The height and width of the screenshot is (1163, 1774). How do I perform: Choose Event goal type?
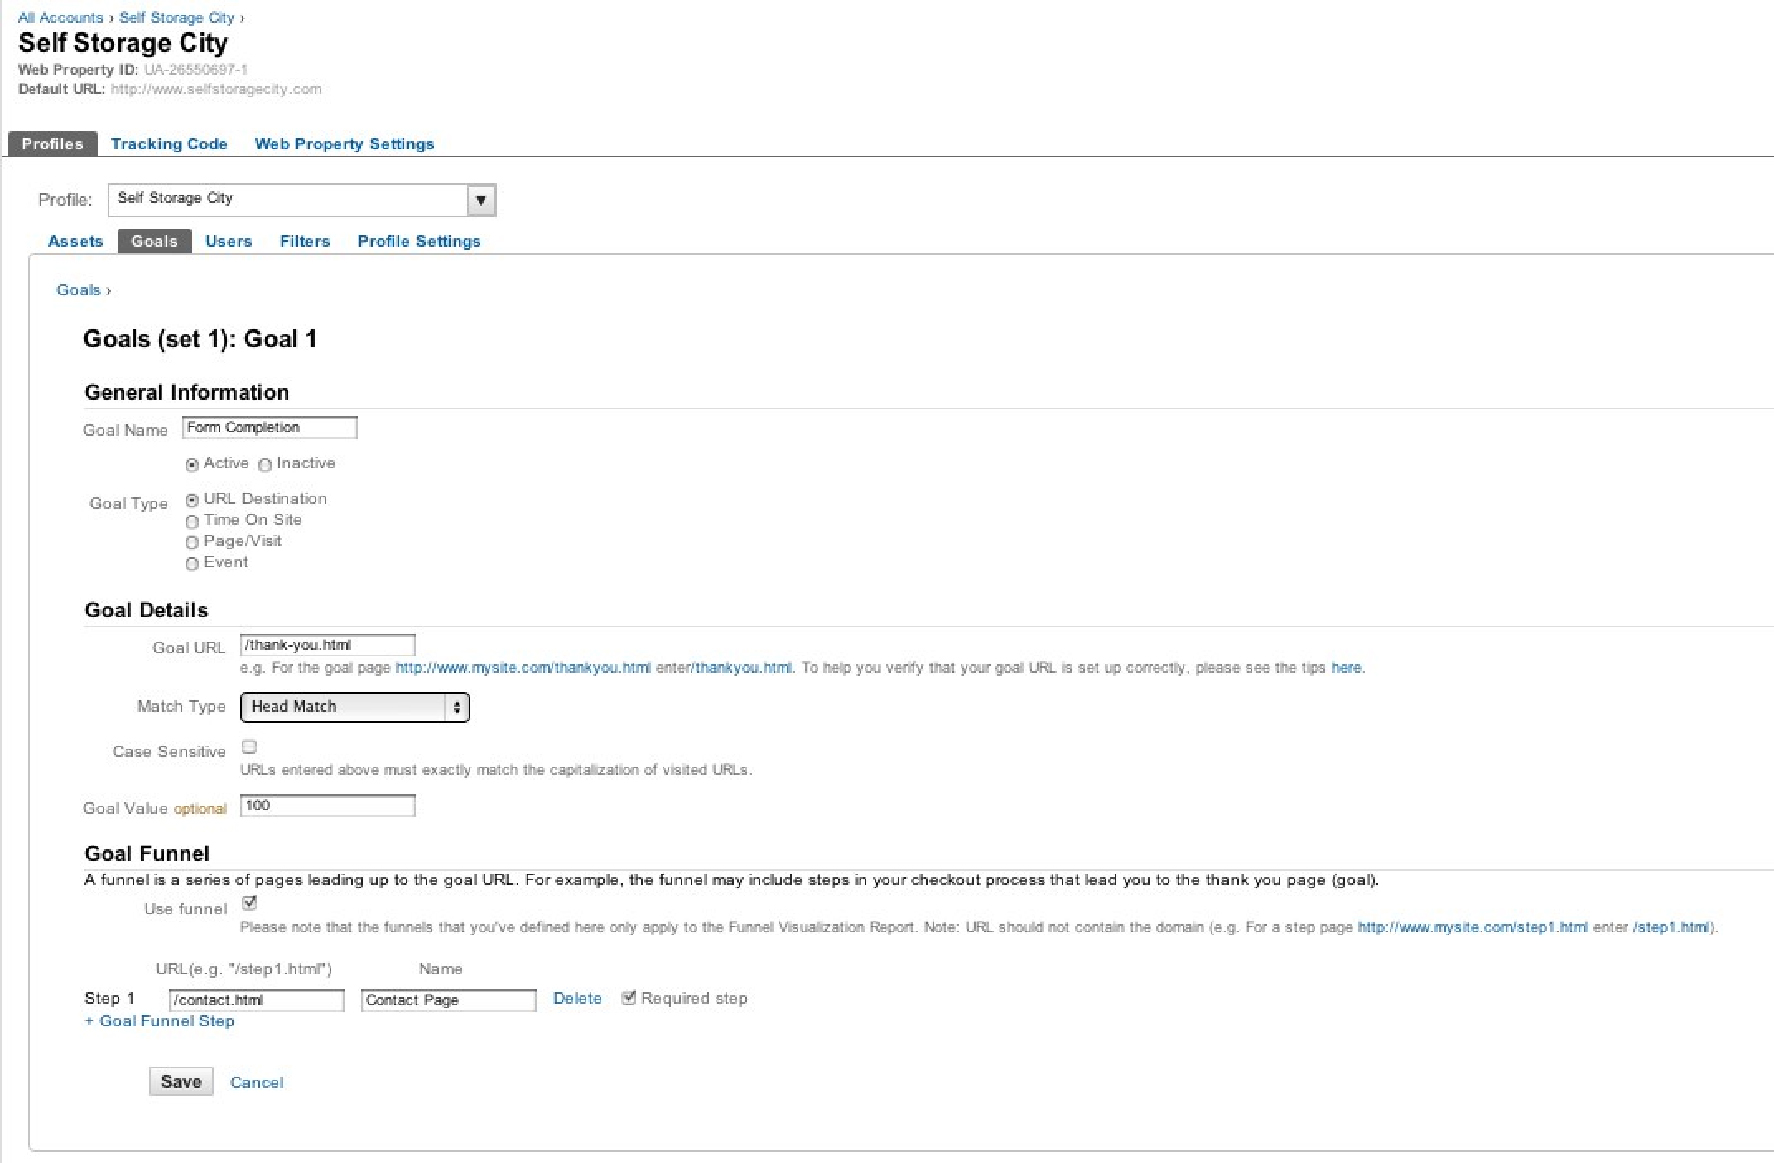(192, 564)
